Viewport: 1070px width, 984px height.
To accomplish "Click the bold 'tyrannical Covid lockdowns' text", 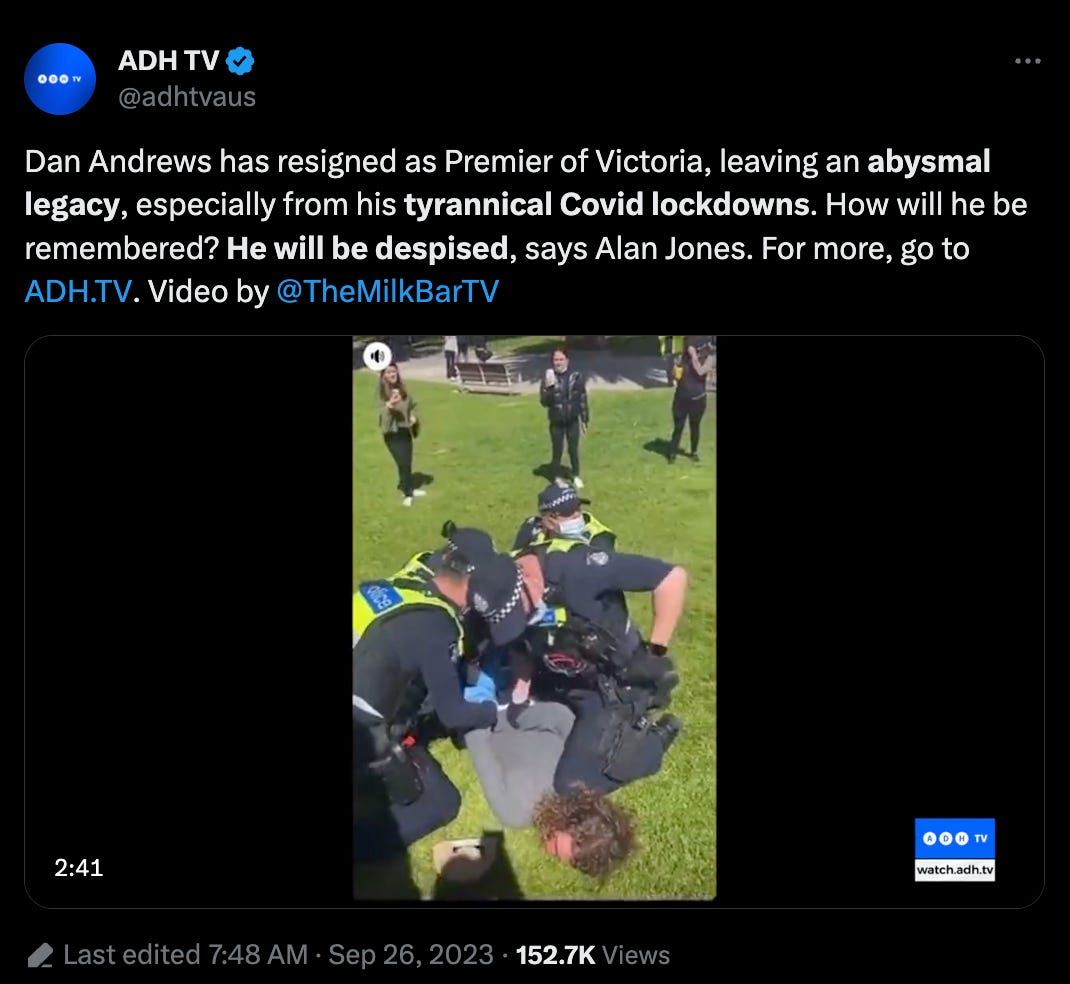I will coord(607,205).
